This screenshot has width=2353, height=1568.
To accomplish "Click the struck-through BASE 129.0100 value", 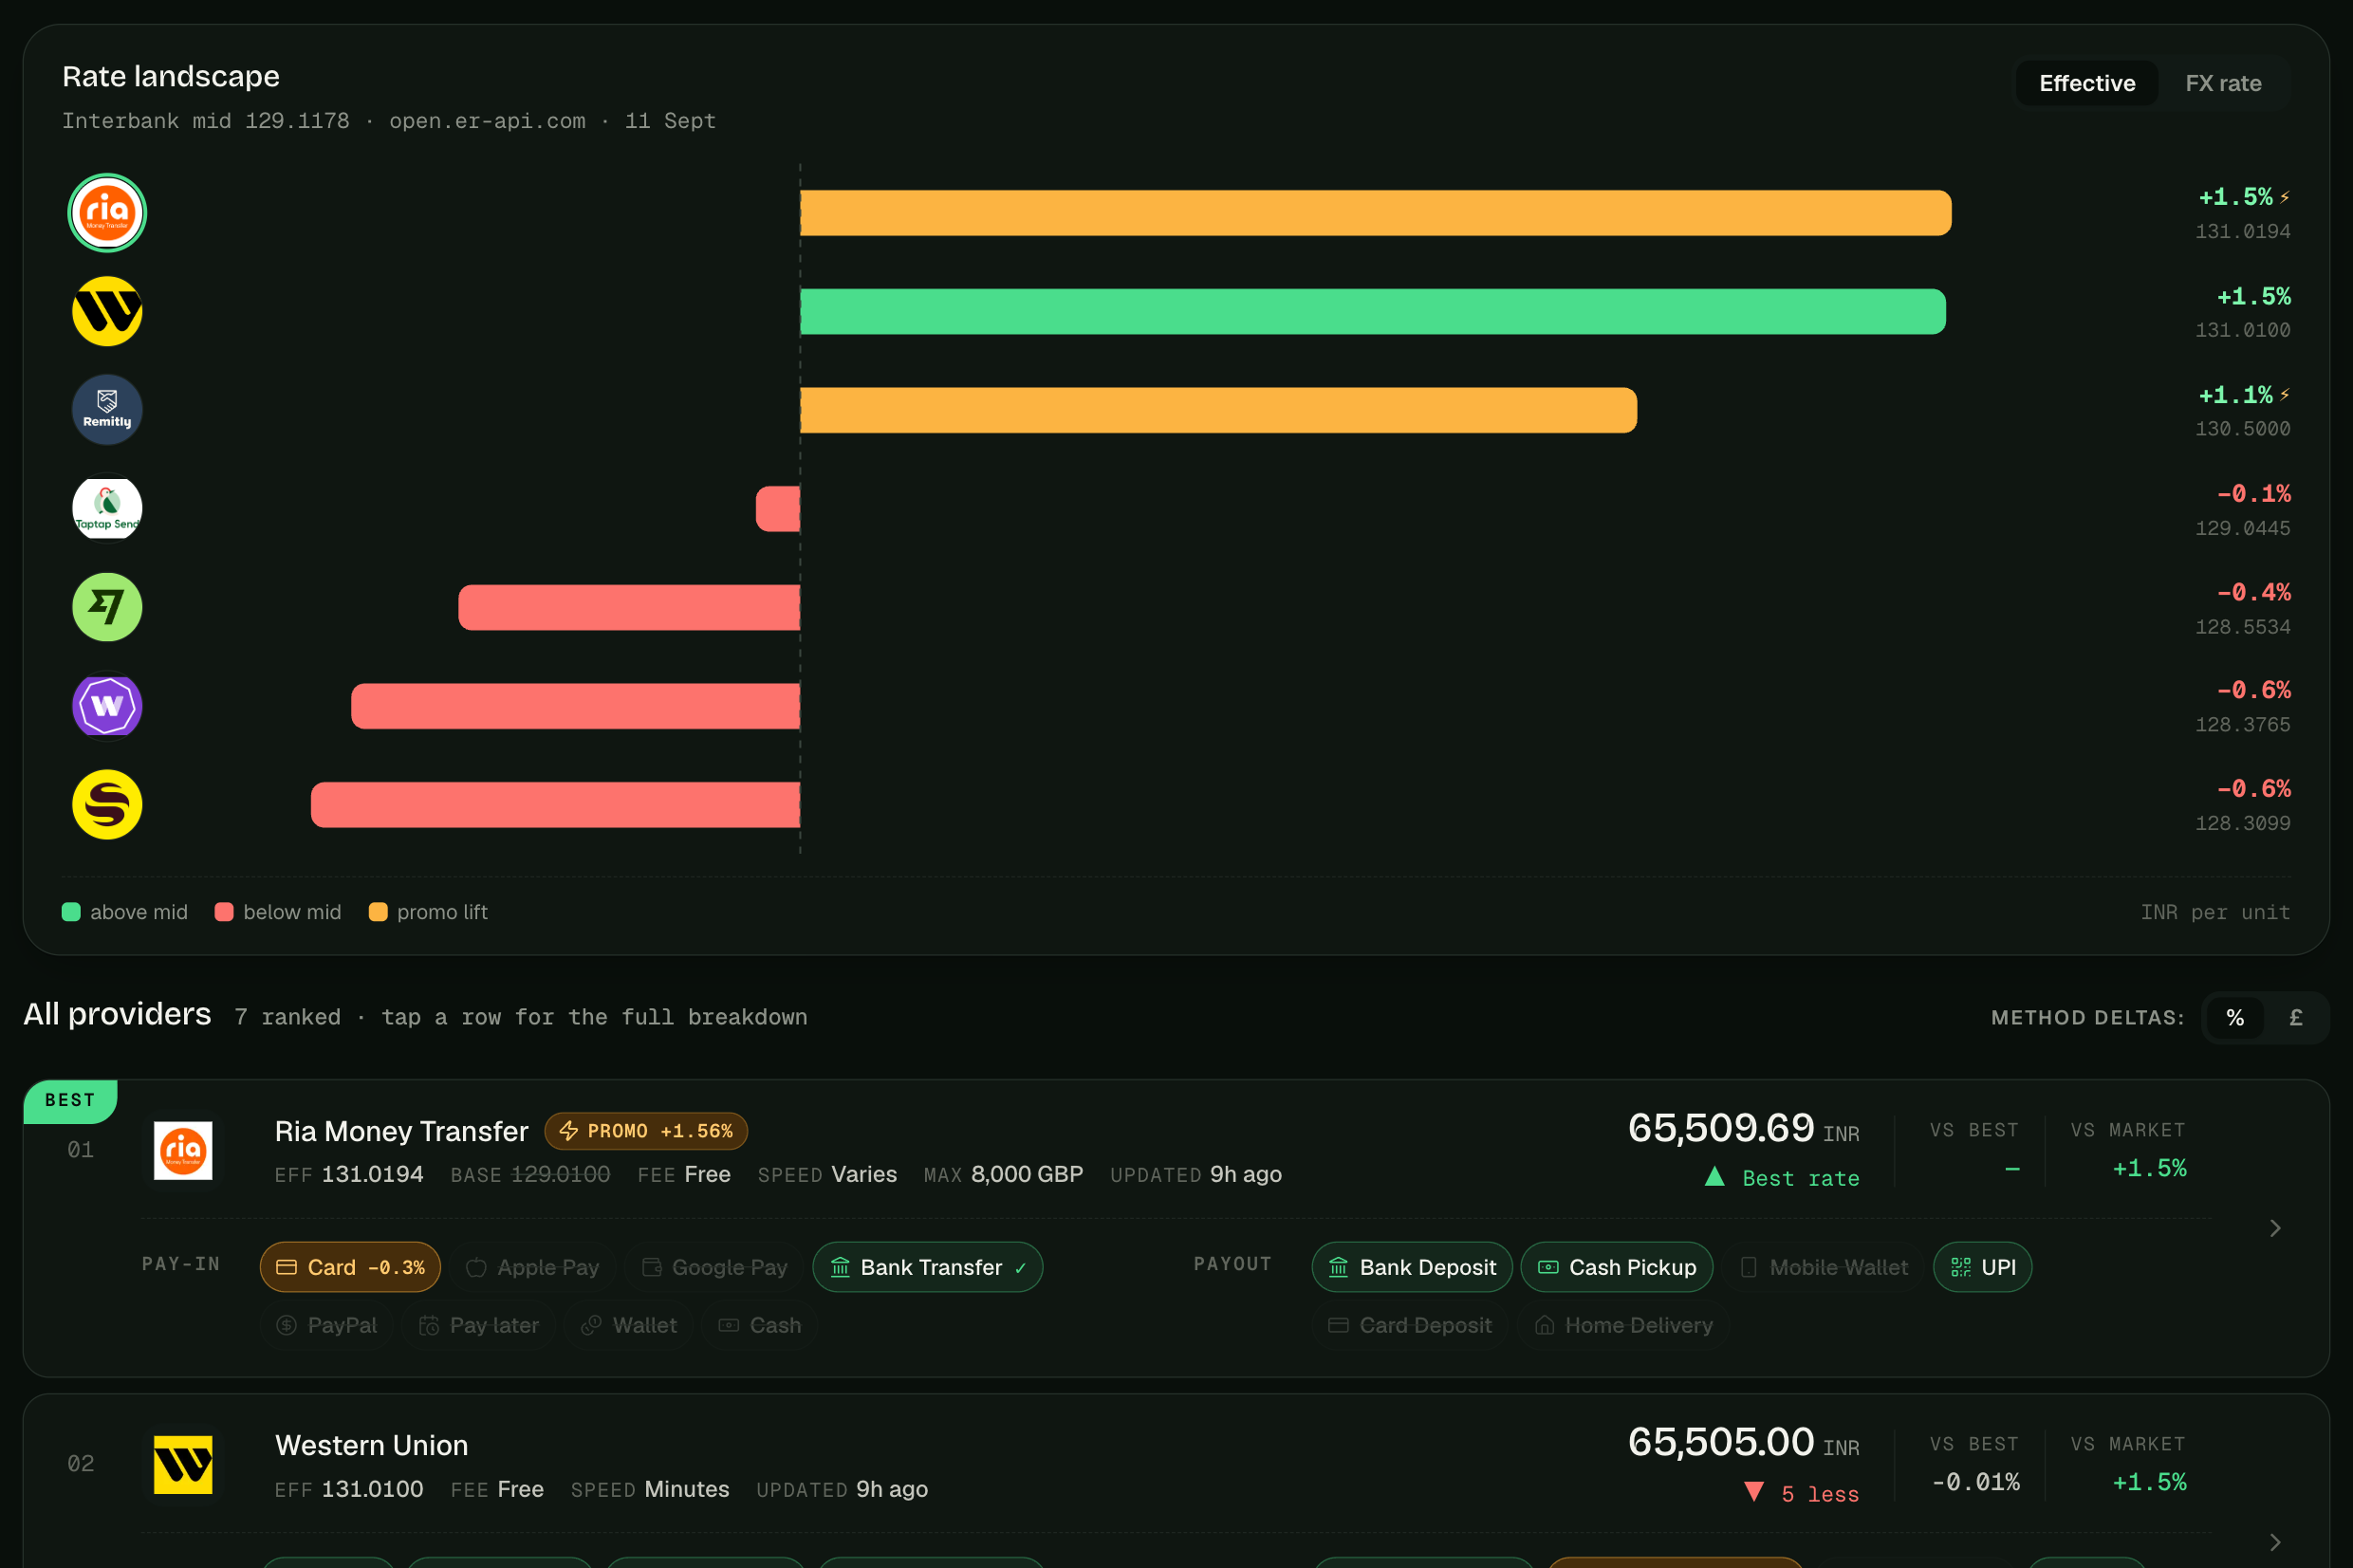I will [559, 1175].
